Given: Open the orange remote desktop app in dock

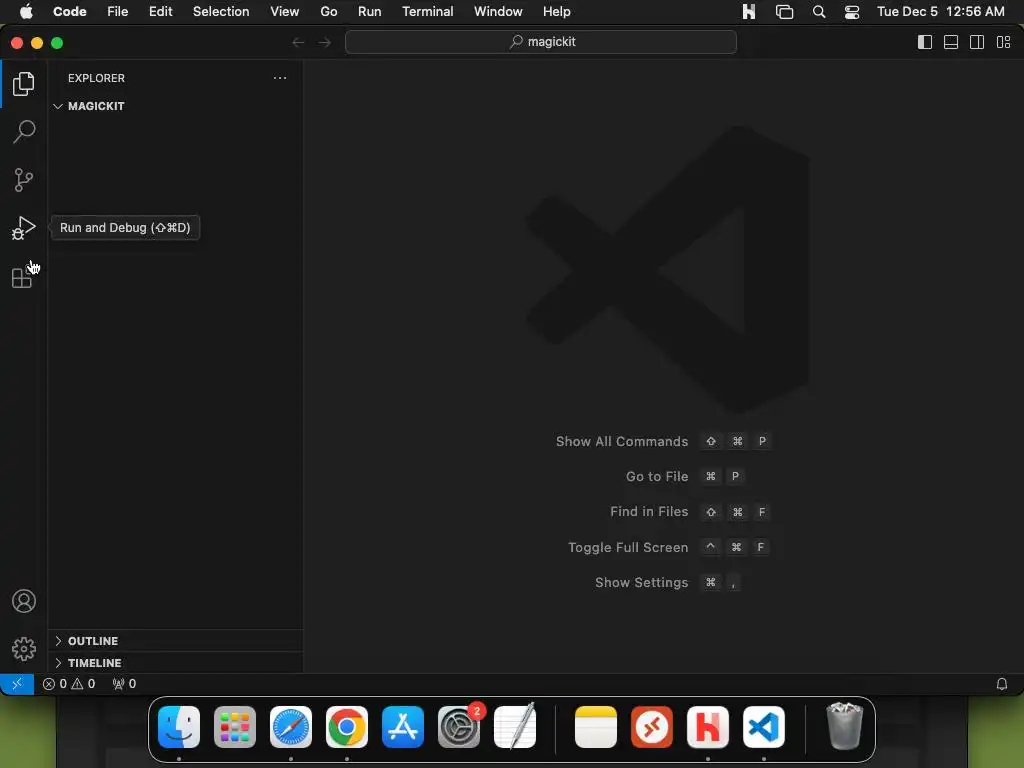Looking at the screenshot, I should 652,727.
